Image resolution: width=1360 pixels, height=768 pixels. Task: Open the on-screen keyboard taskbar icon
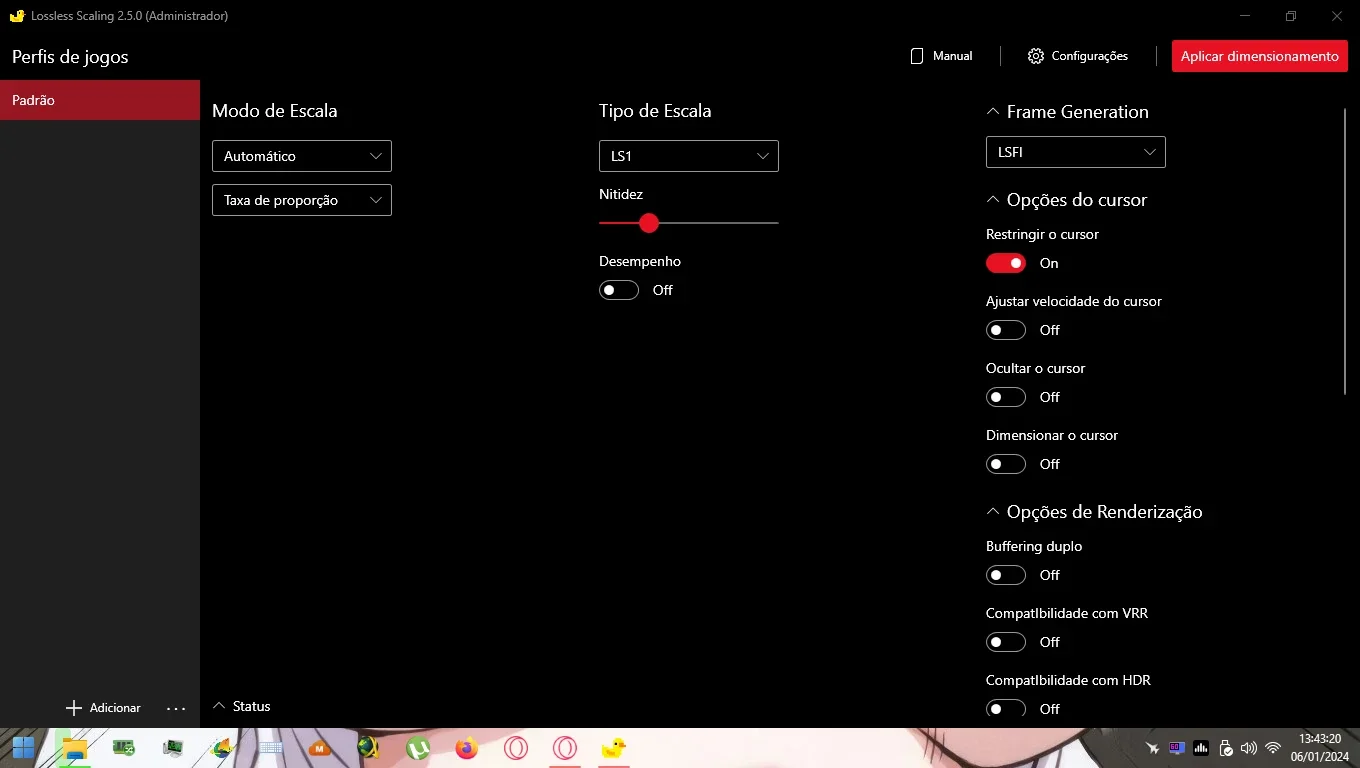(x=271, y=748)
